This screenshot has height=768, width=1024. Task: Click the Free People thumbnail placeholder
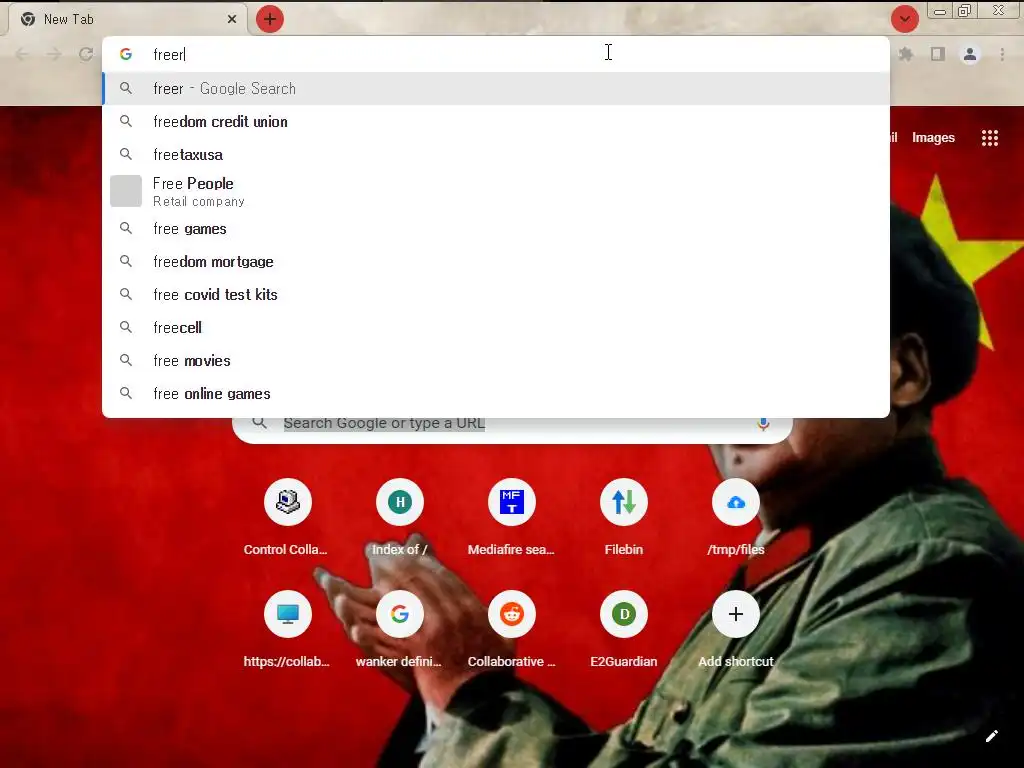126,191
